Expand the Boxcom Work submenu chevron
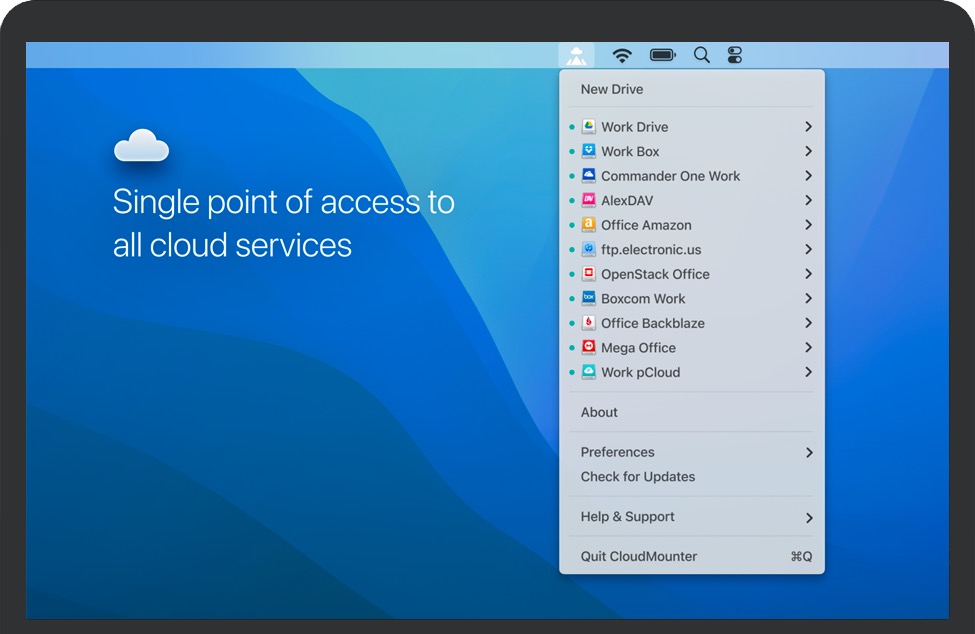 (808, 298)
